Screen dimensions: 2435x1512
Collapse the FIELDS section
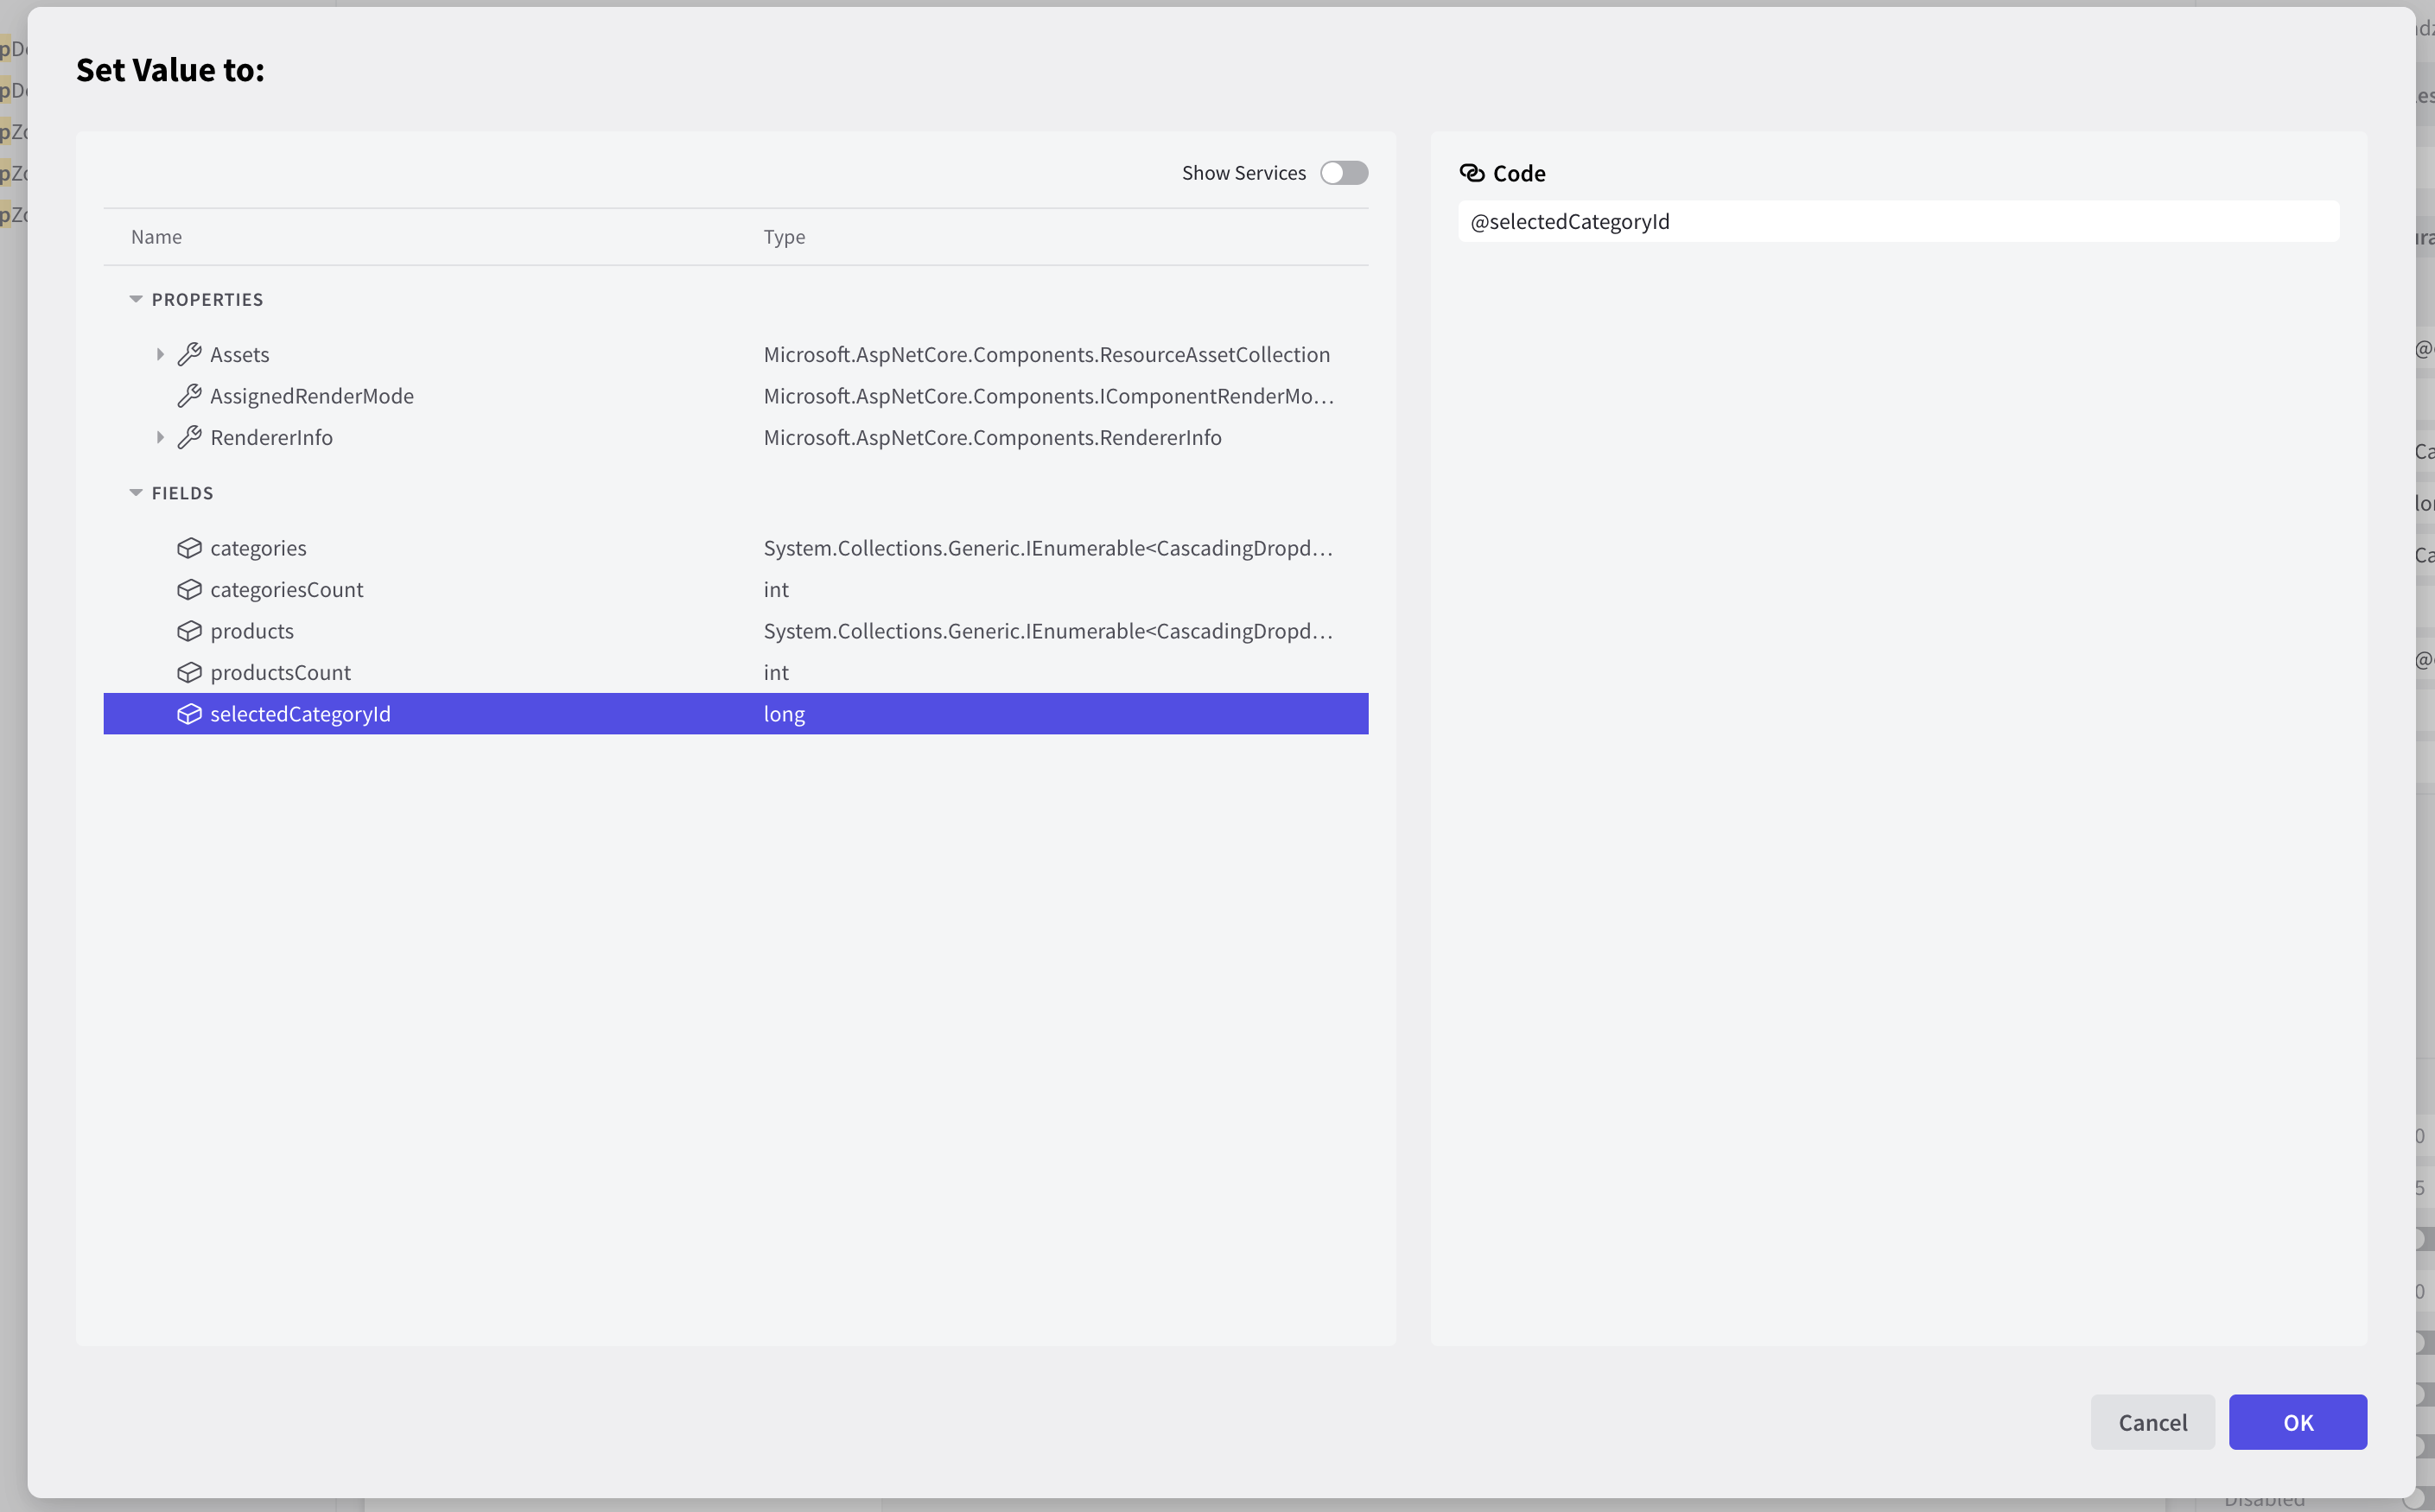pyautogui.click(x=136, y=493)
